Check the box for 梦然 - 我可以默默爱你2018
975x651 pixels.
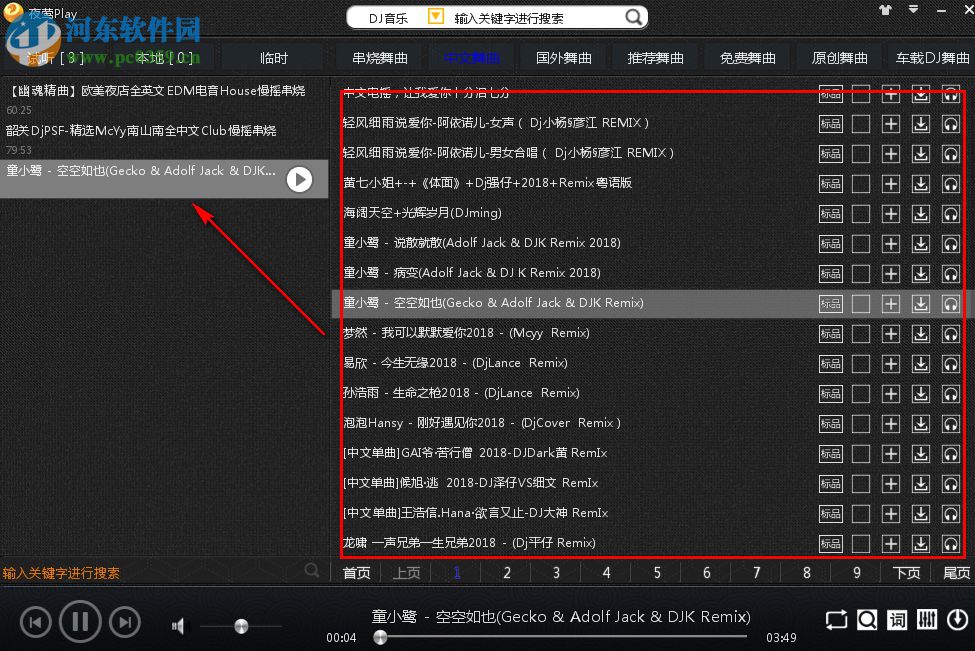point(861,334)
